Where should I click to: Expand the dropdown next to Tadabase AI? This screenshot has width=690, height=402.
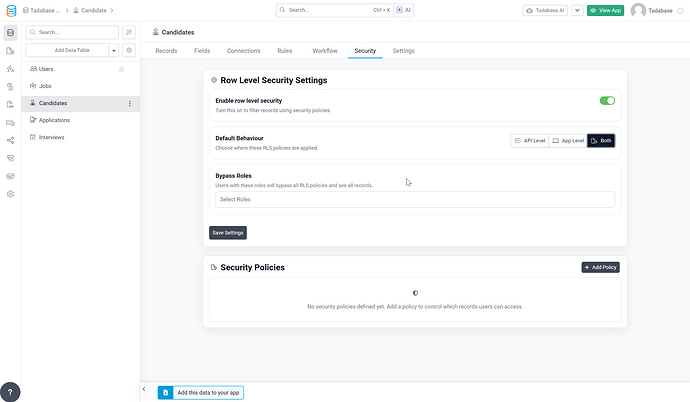[577, 11]
